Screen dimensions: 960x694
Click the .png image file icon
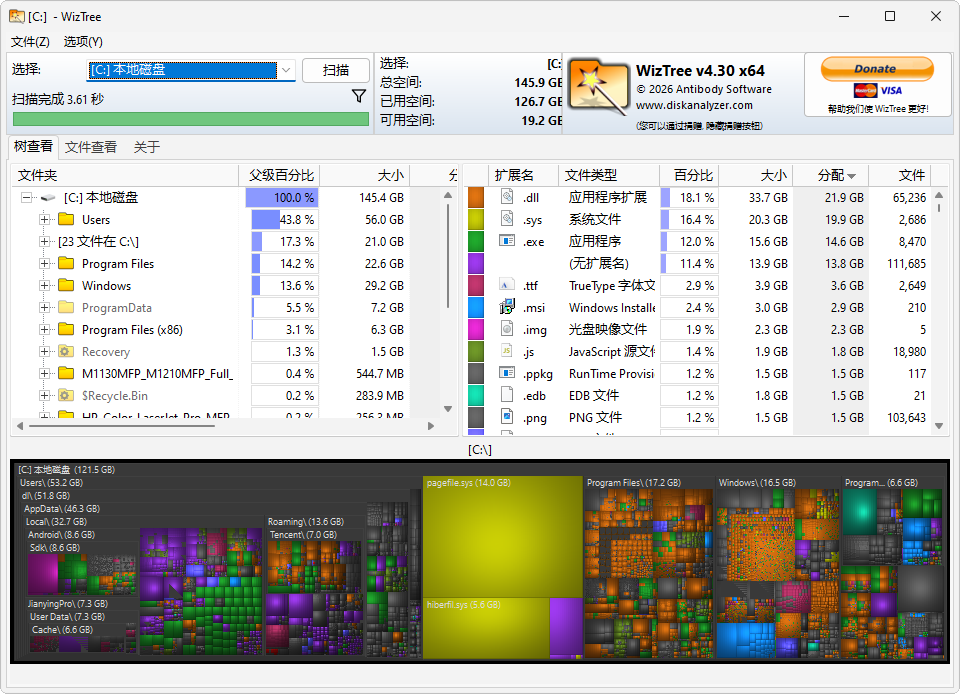point(507,417)
